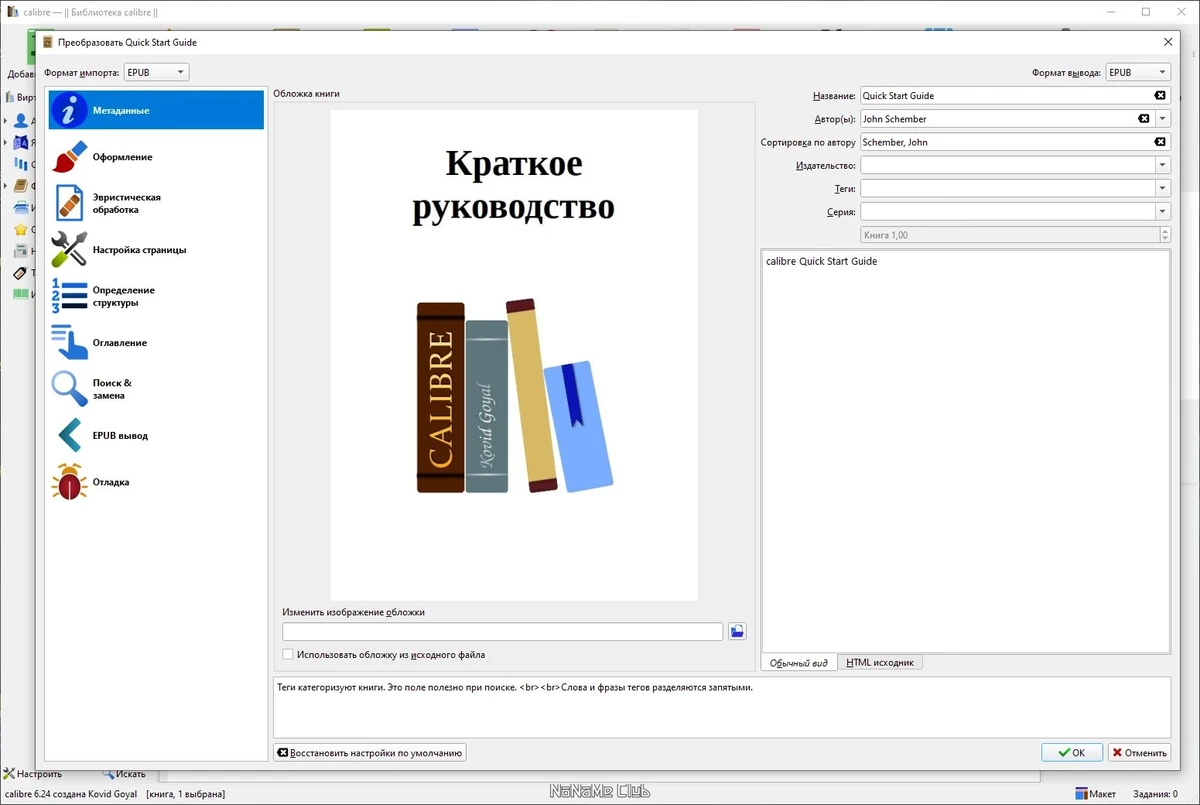Open the EPUB вывод section icon
This screenshot has width=1200, height=805.
click(70, 435)
